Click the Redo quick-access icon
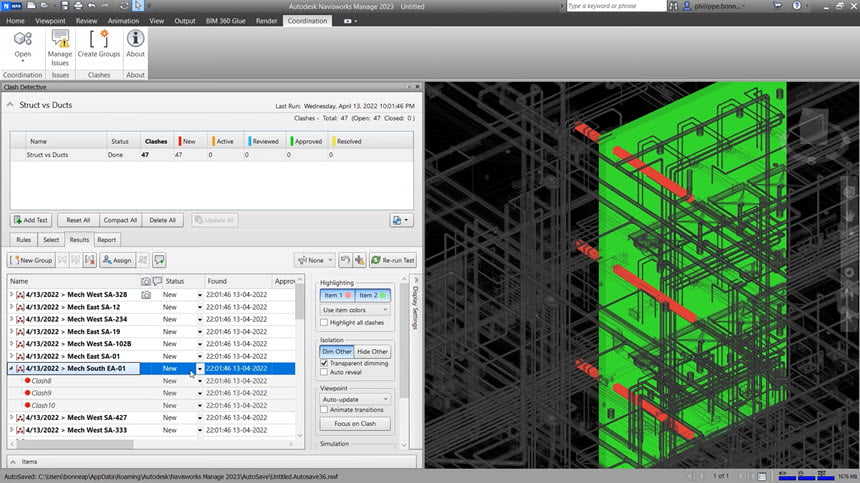 pyautogui.click(x=105, y=6)
